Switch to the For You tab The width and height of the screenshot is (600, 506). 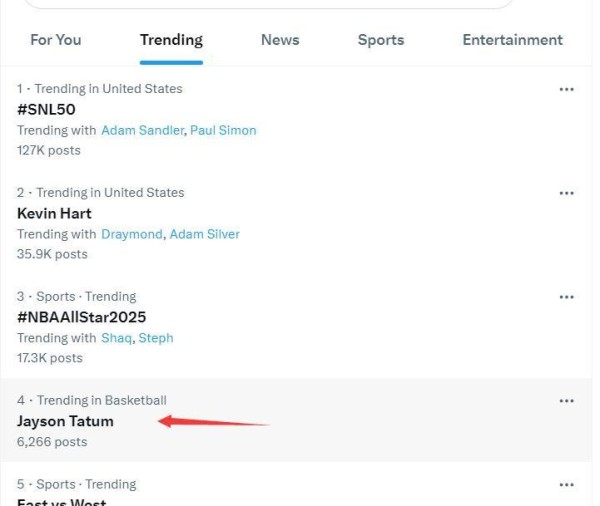(x=56, y=40)
